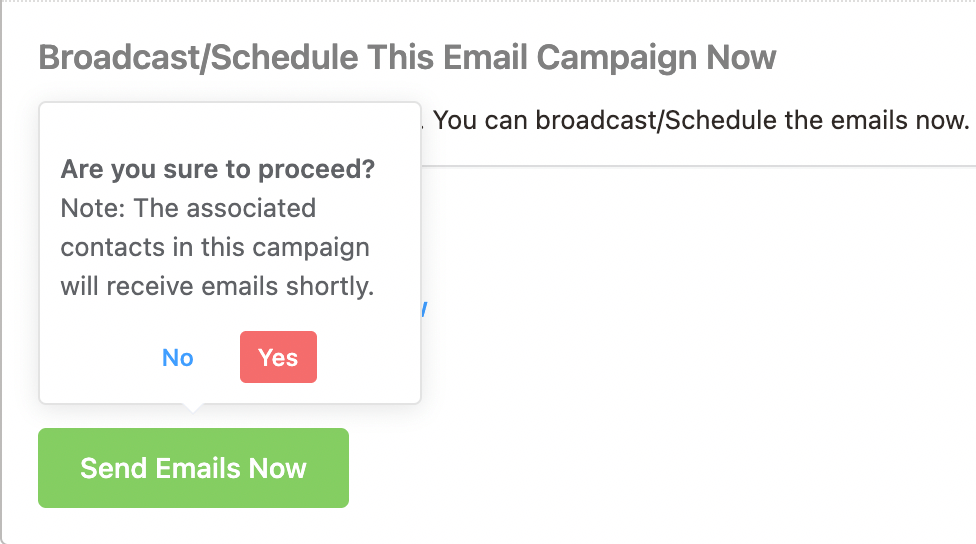The width and height of the screenshot is (976, 544).
Task: Click the horizontal divider below the description
Action: pyautogui.click(x=700, y=165)
